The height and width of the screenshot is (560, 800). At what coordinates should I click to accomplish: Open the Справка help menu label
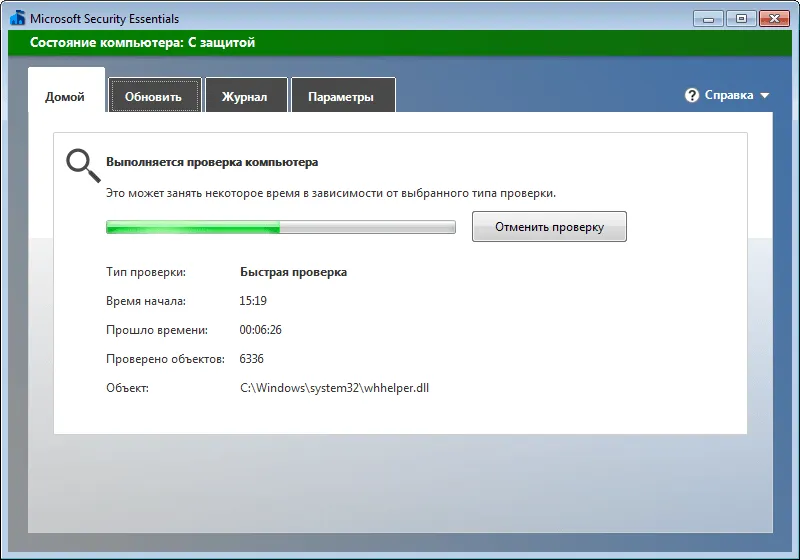(x=729, y=95)
